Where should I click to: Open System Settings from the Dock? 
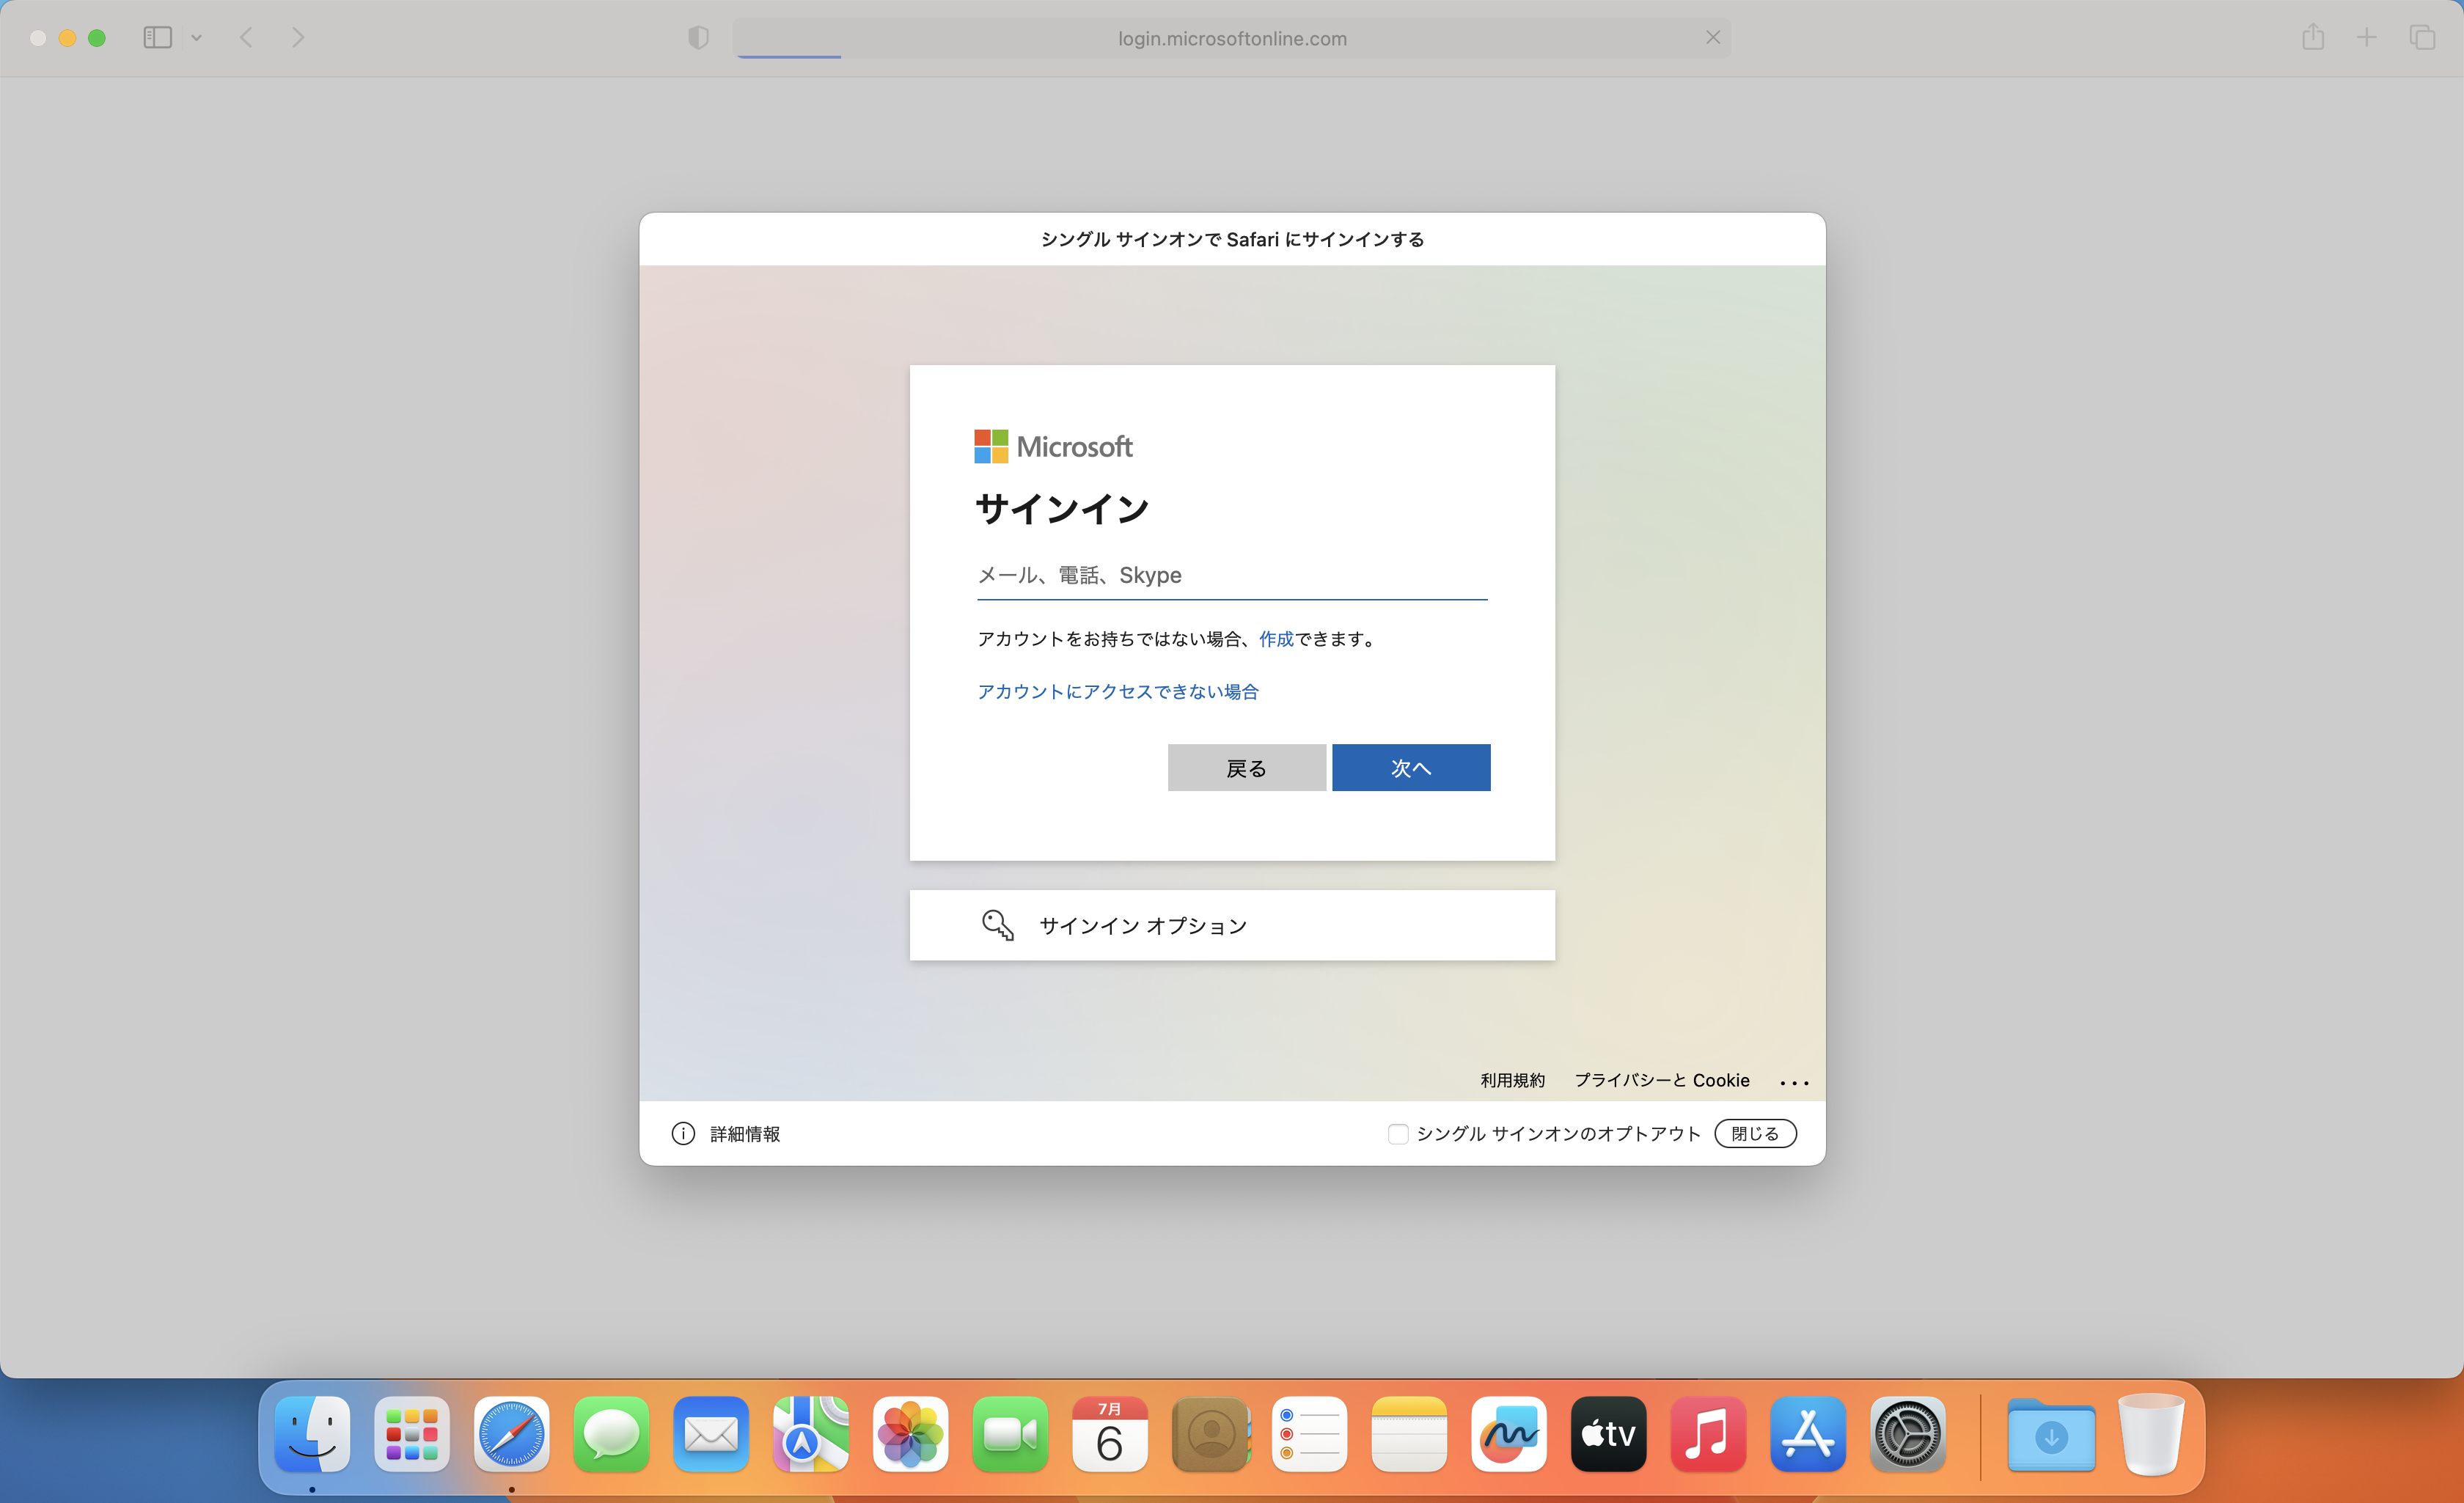click(1908, 1434)
